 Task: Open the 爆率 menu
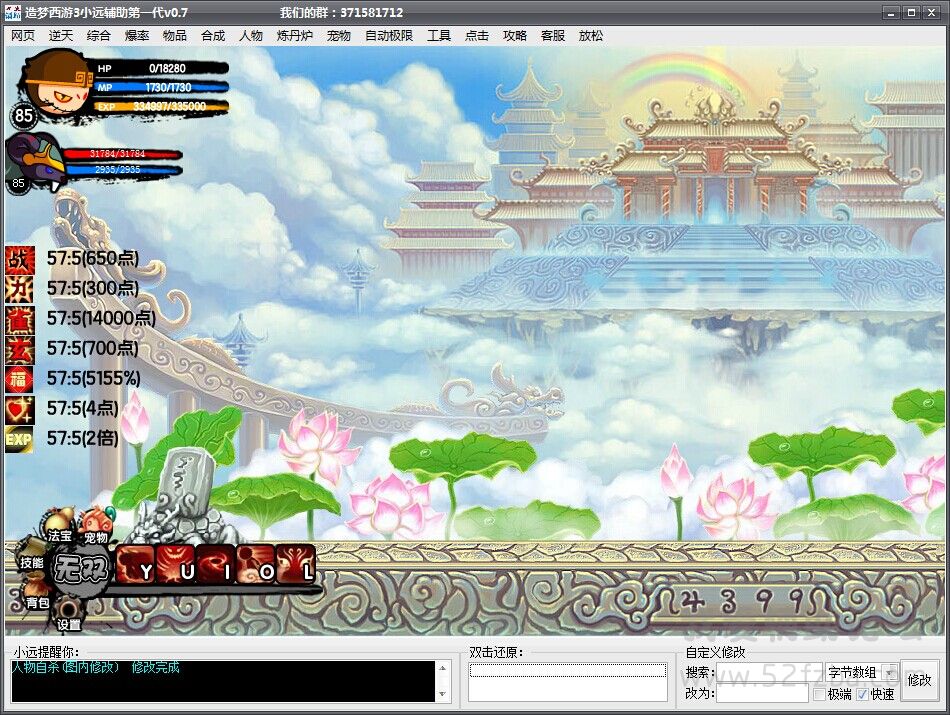(137, 35)
